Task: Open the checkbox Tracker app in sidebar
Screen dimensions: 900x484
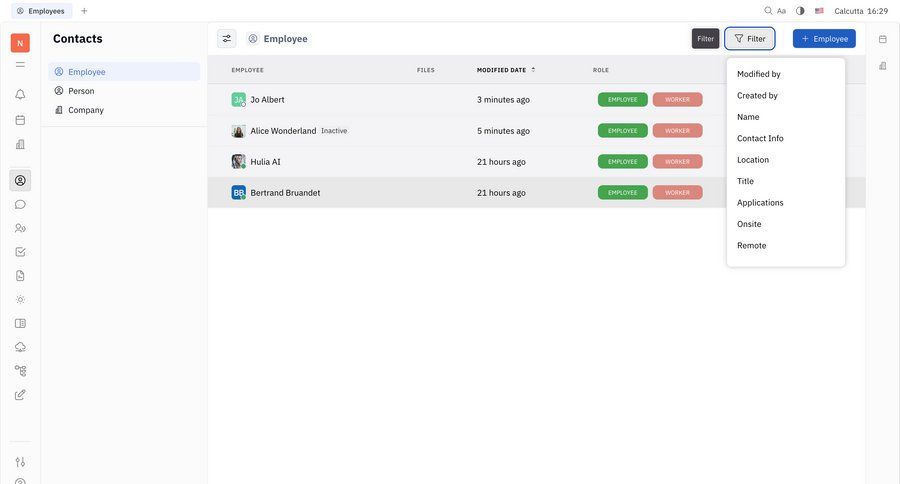Action: pos(20,252)
